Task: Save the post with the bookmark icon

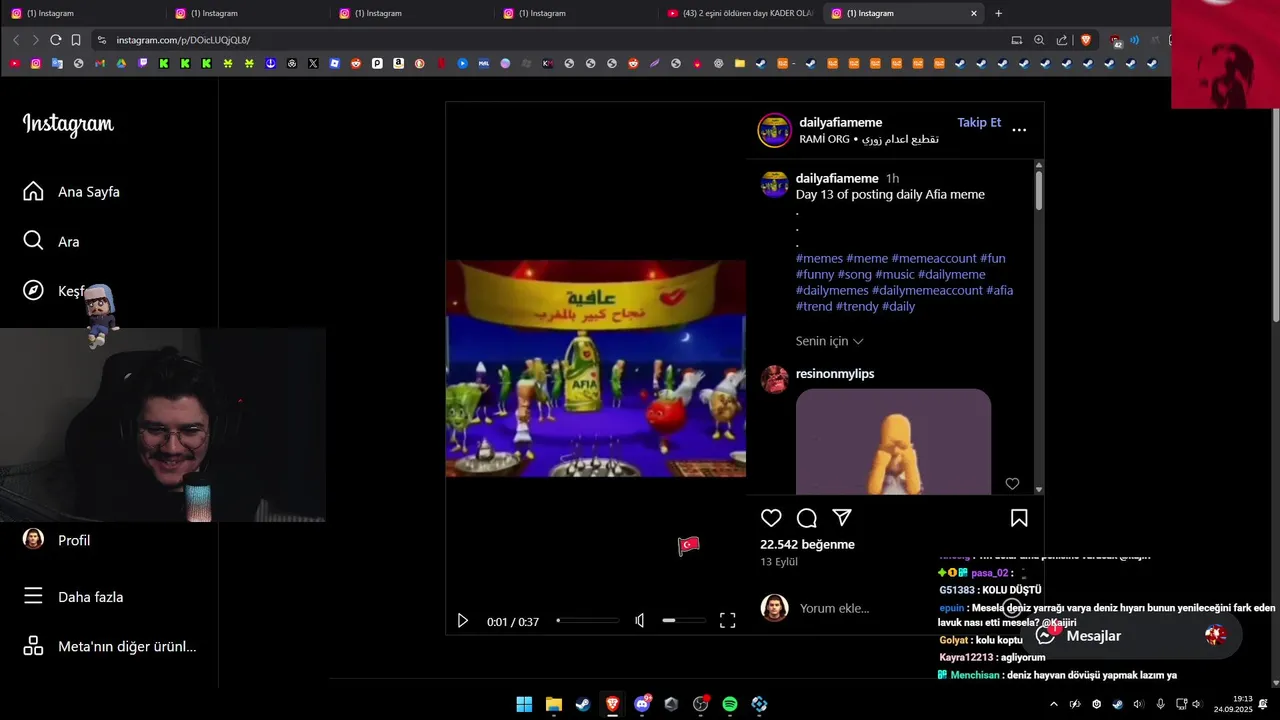Action: pos(1019,518)
